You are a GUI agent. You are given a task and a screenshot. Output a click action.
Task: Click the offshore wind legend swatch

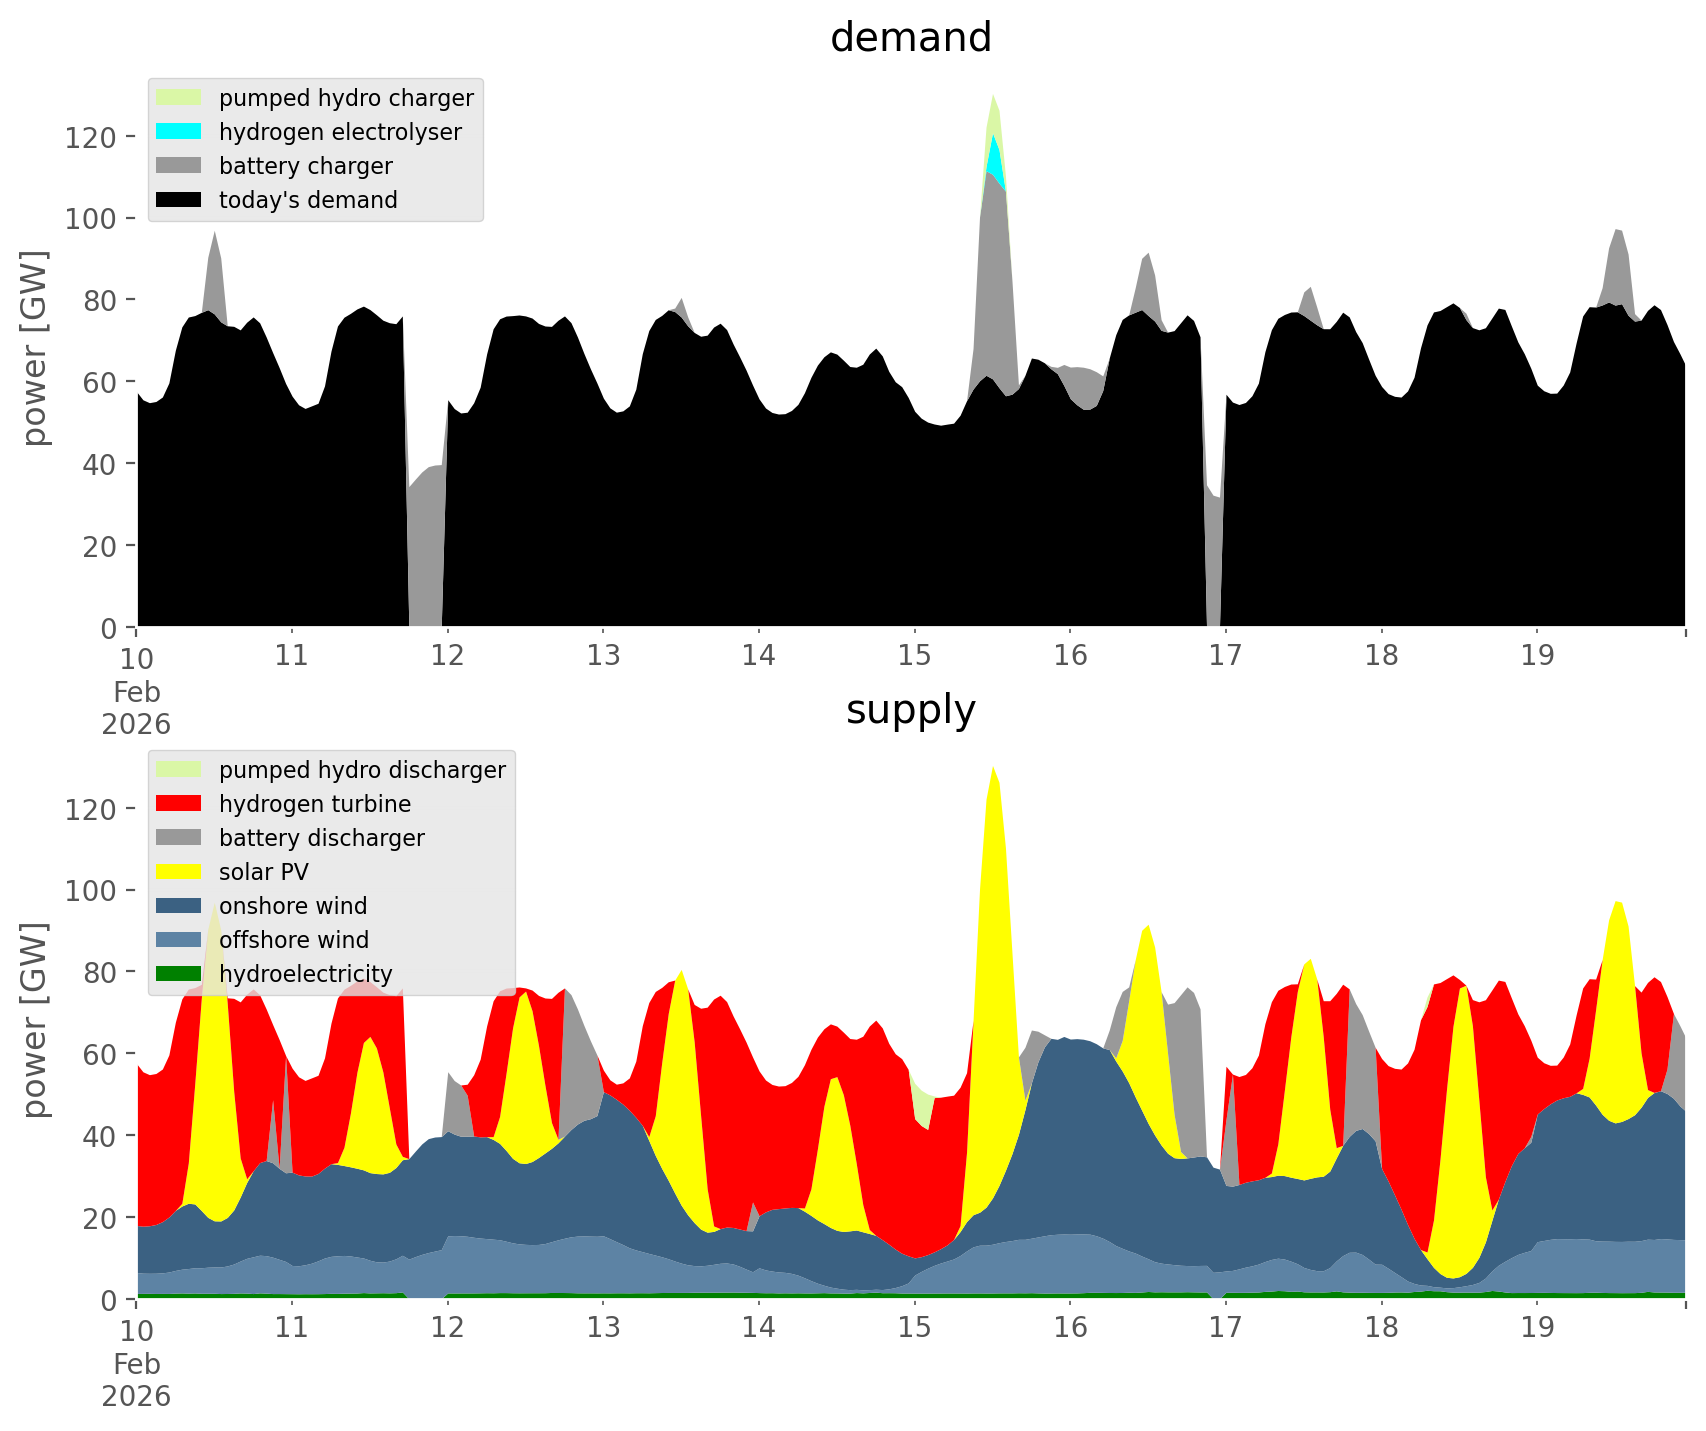179,940
